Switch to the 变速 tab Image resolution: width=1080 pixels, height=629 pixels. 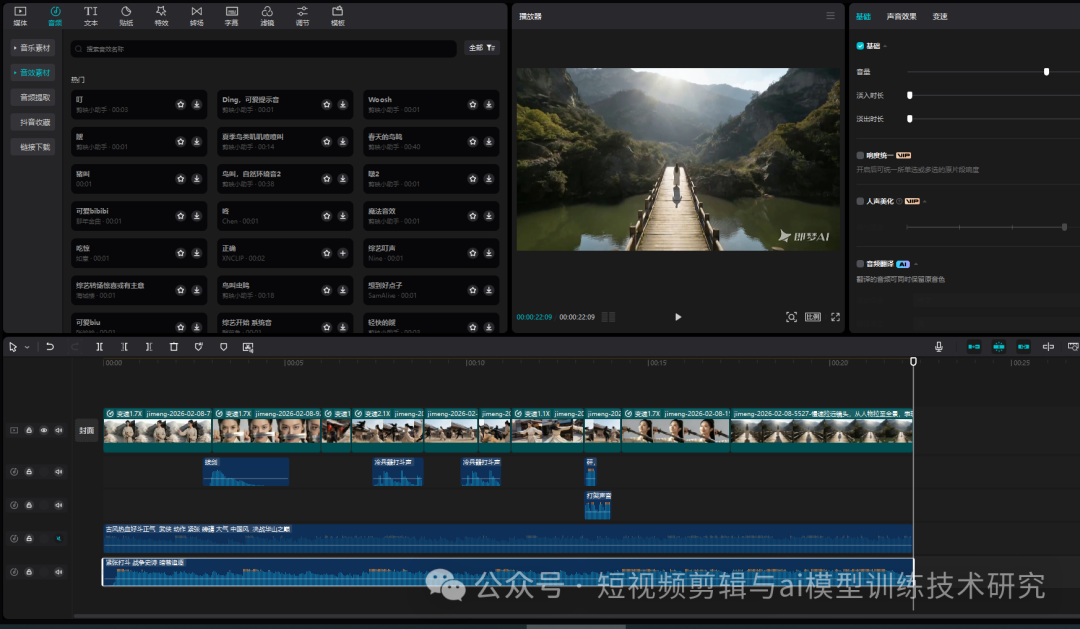click(x=939, y=17)
